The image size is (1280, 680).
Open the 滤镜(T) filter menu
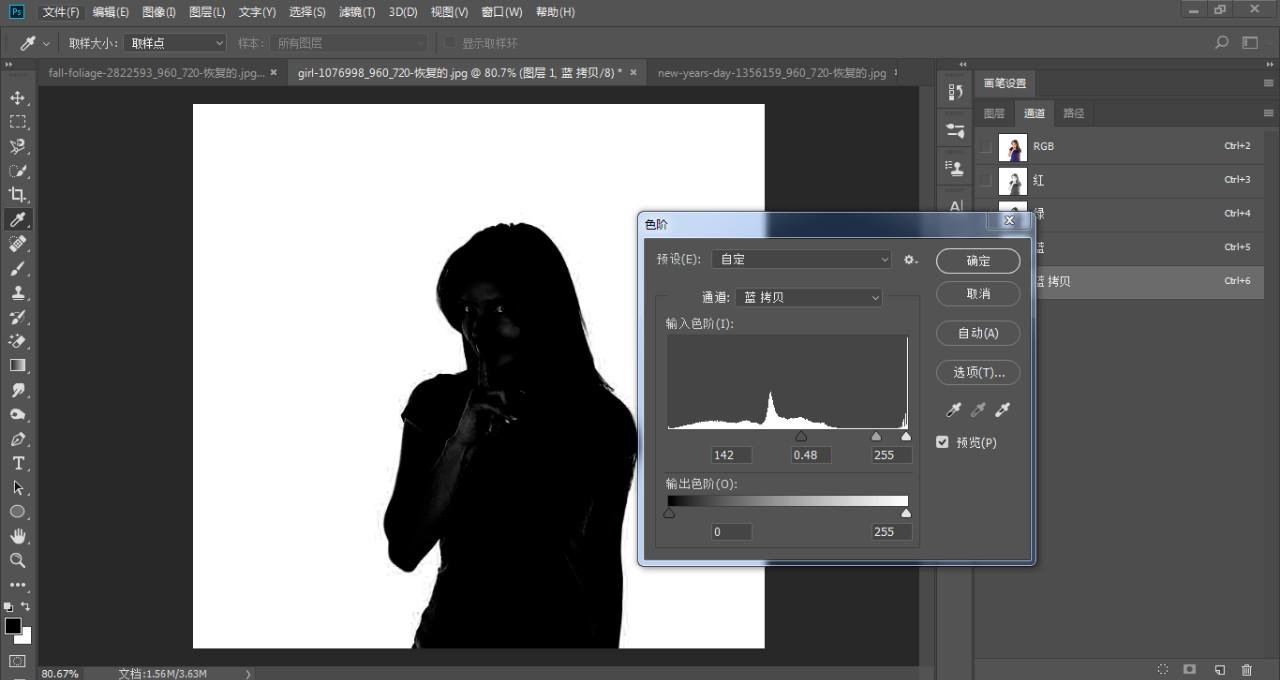tap(357, 12)
